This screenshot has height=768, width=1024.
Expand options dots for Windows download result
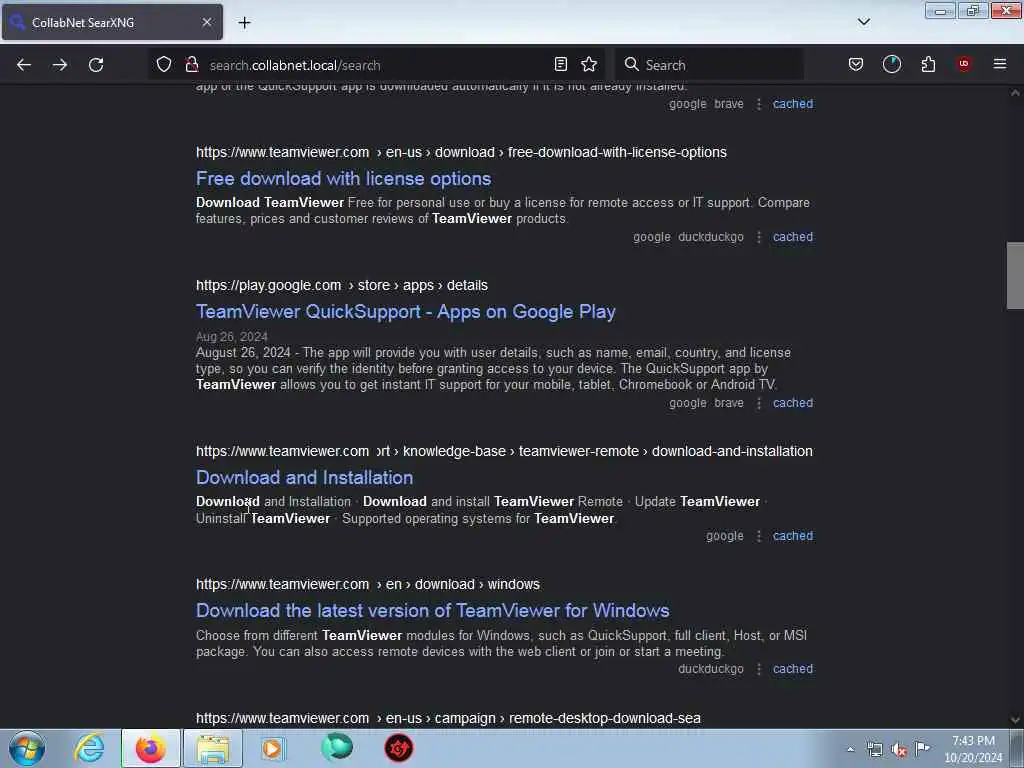759,669
